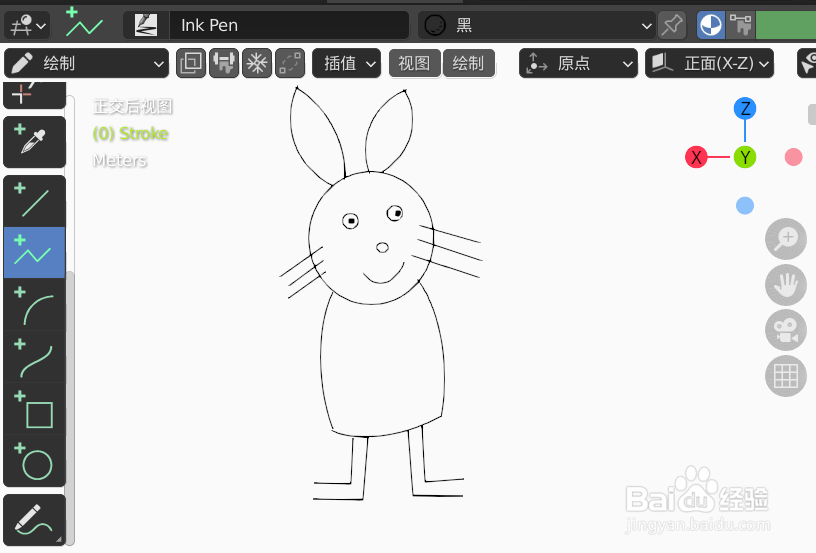This screenshot has height=553, width=816.
Task: Select the Box tool
Action: pyautogui.click(x=34, y=408)
